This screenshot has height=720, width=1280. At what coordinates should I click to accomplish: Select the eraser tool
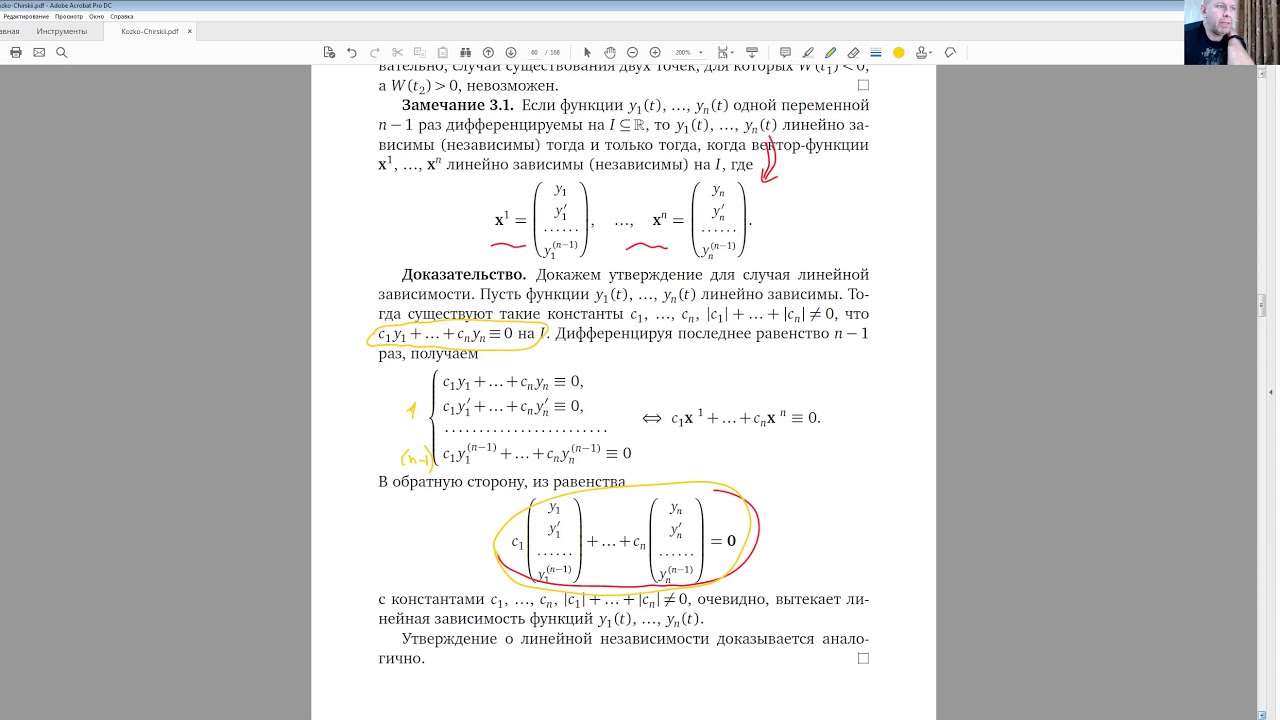coord(853,52)
